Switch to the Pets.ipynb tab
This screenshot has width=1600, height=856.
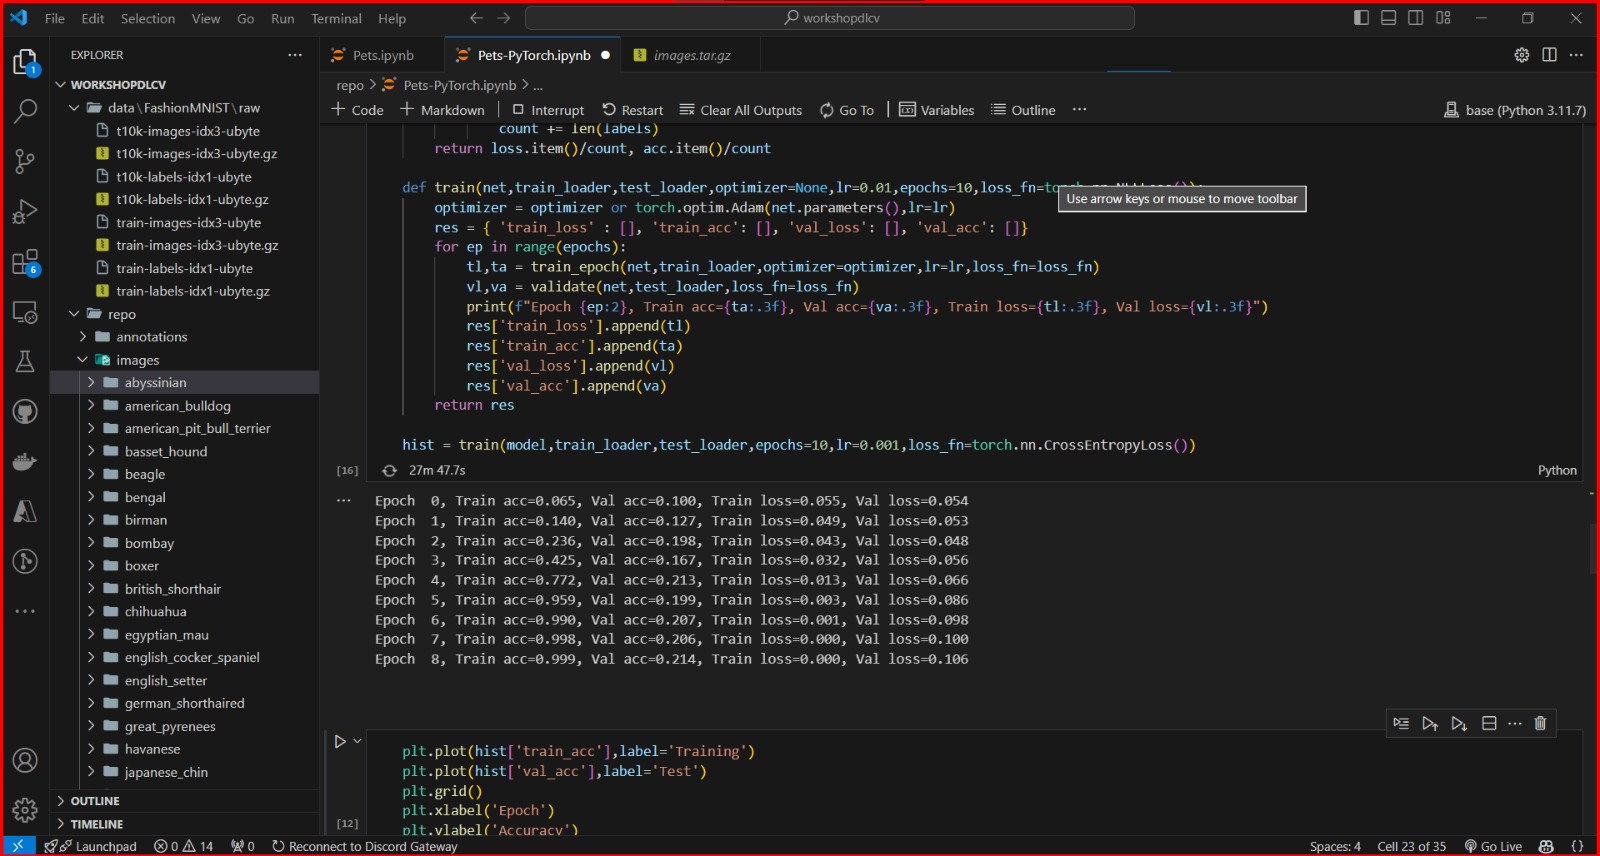[383, 55]
